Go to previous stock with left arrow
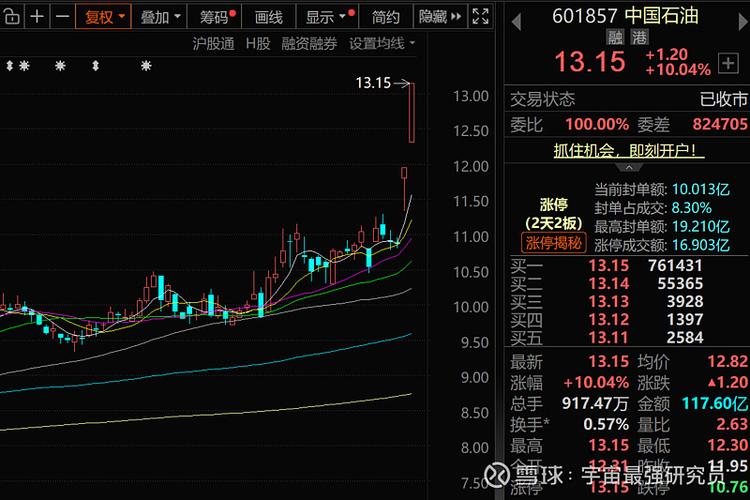 point(516,22)
